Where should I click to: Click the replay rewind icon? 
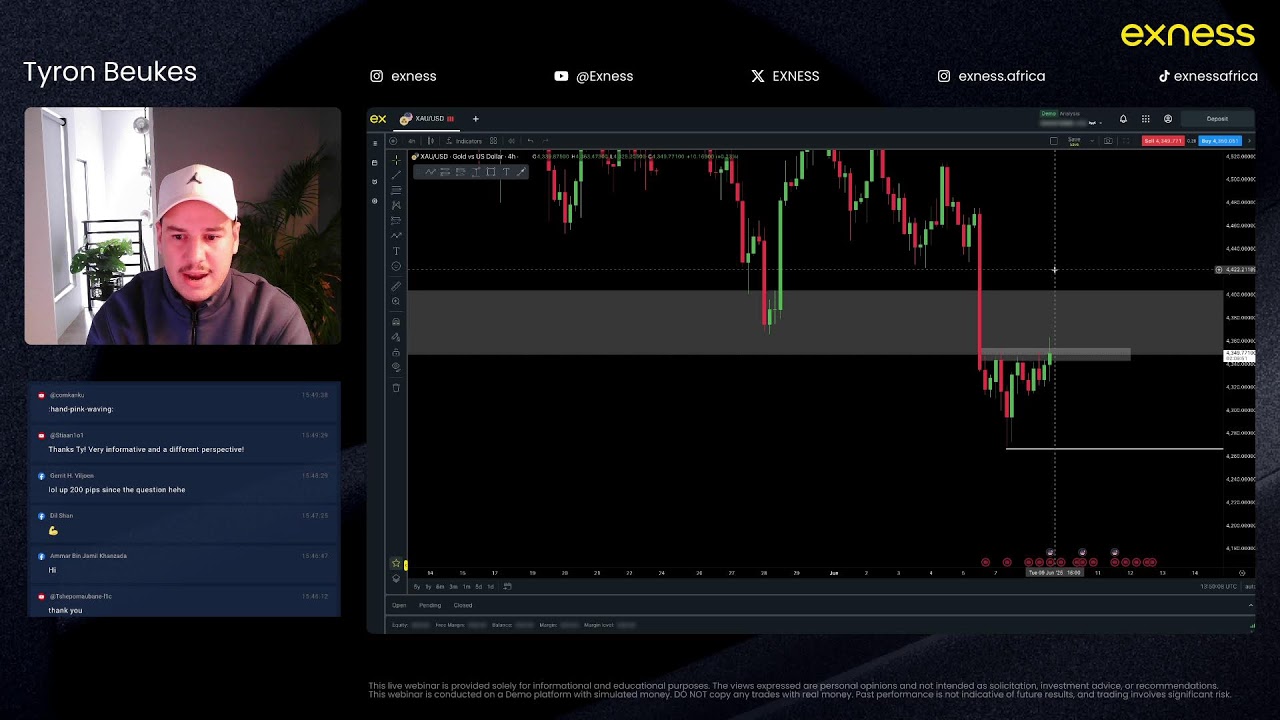pos(511,141)
